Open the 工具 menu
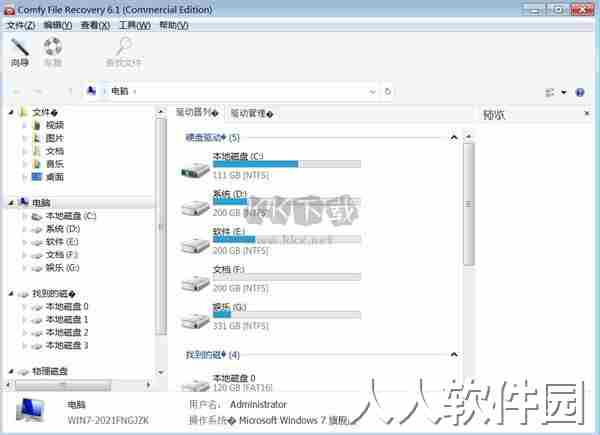Viewport: 600px width, 435px height. click(135, 26)
